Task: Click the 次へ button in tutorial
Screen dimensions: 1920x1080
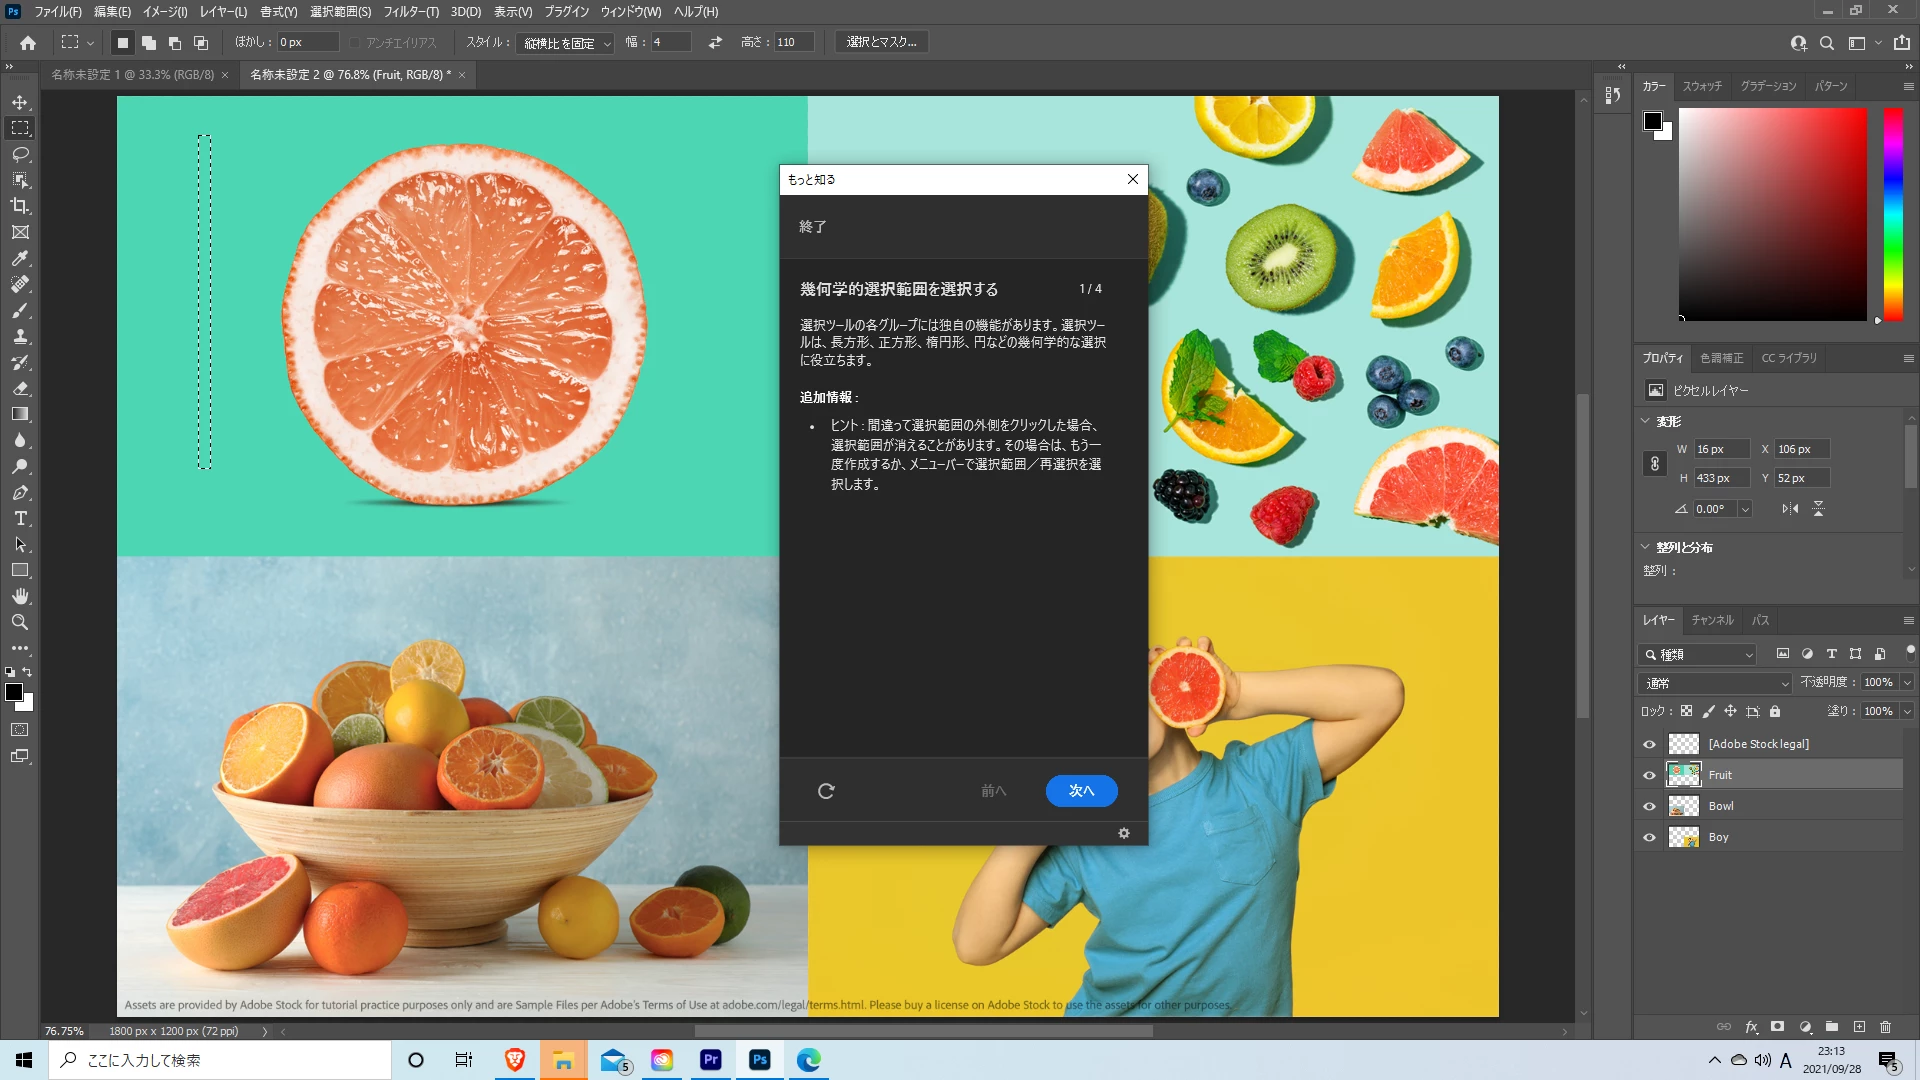Action: [1081, 791]
